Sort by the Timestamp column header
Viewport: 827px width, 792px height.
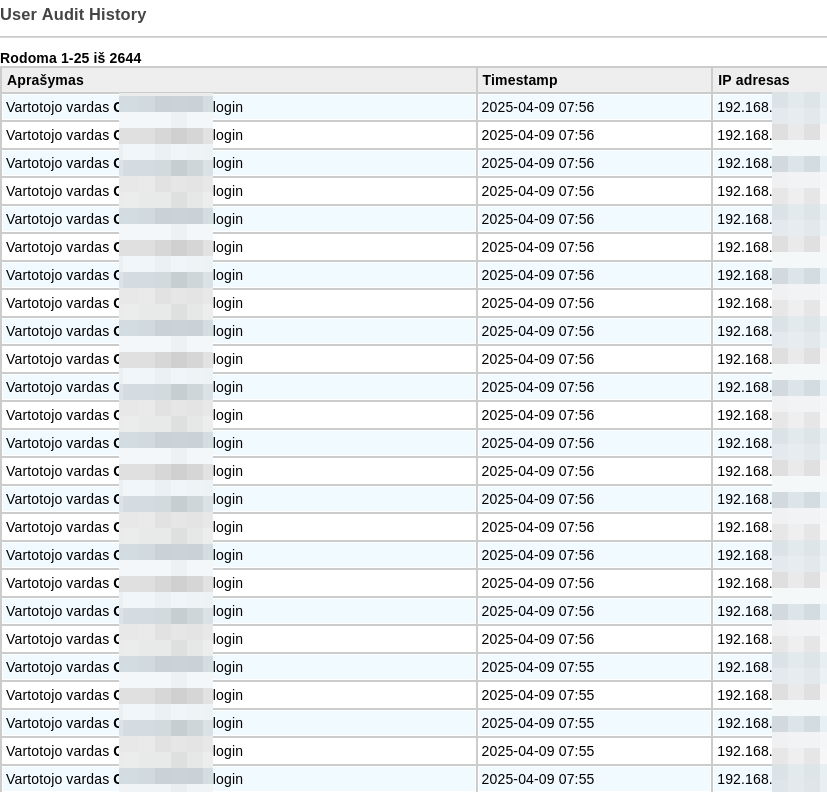click(519, 80)
